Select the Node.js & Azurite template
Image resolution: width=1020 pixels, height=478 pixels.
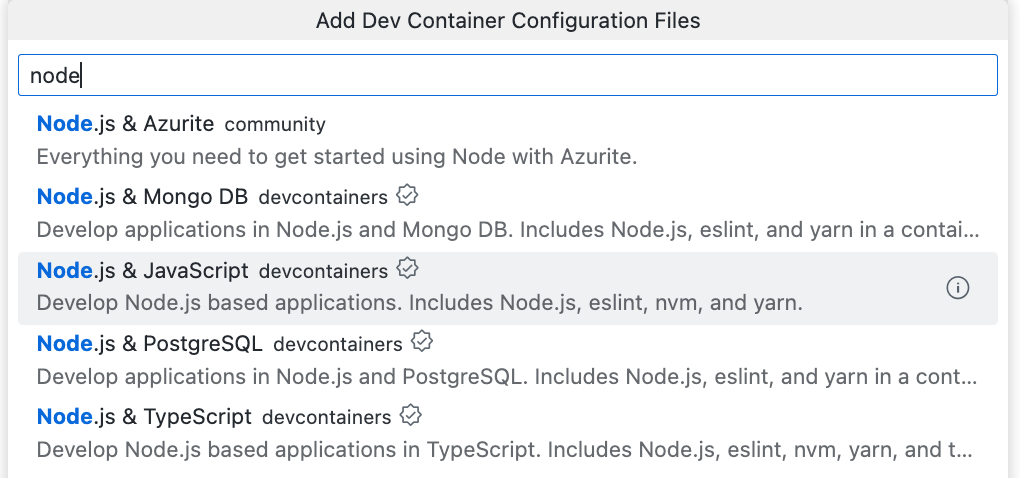pos(125,124)
